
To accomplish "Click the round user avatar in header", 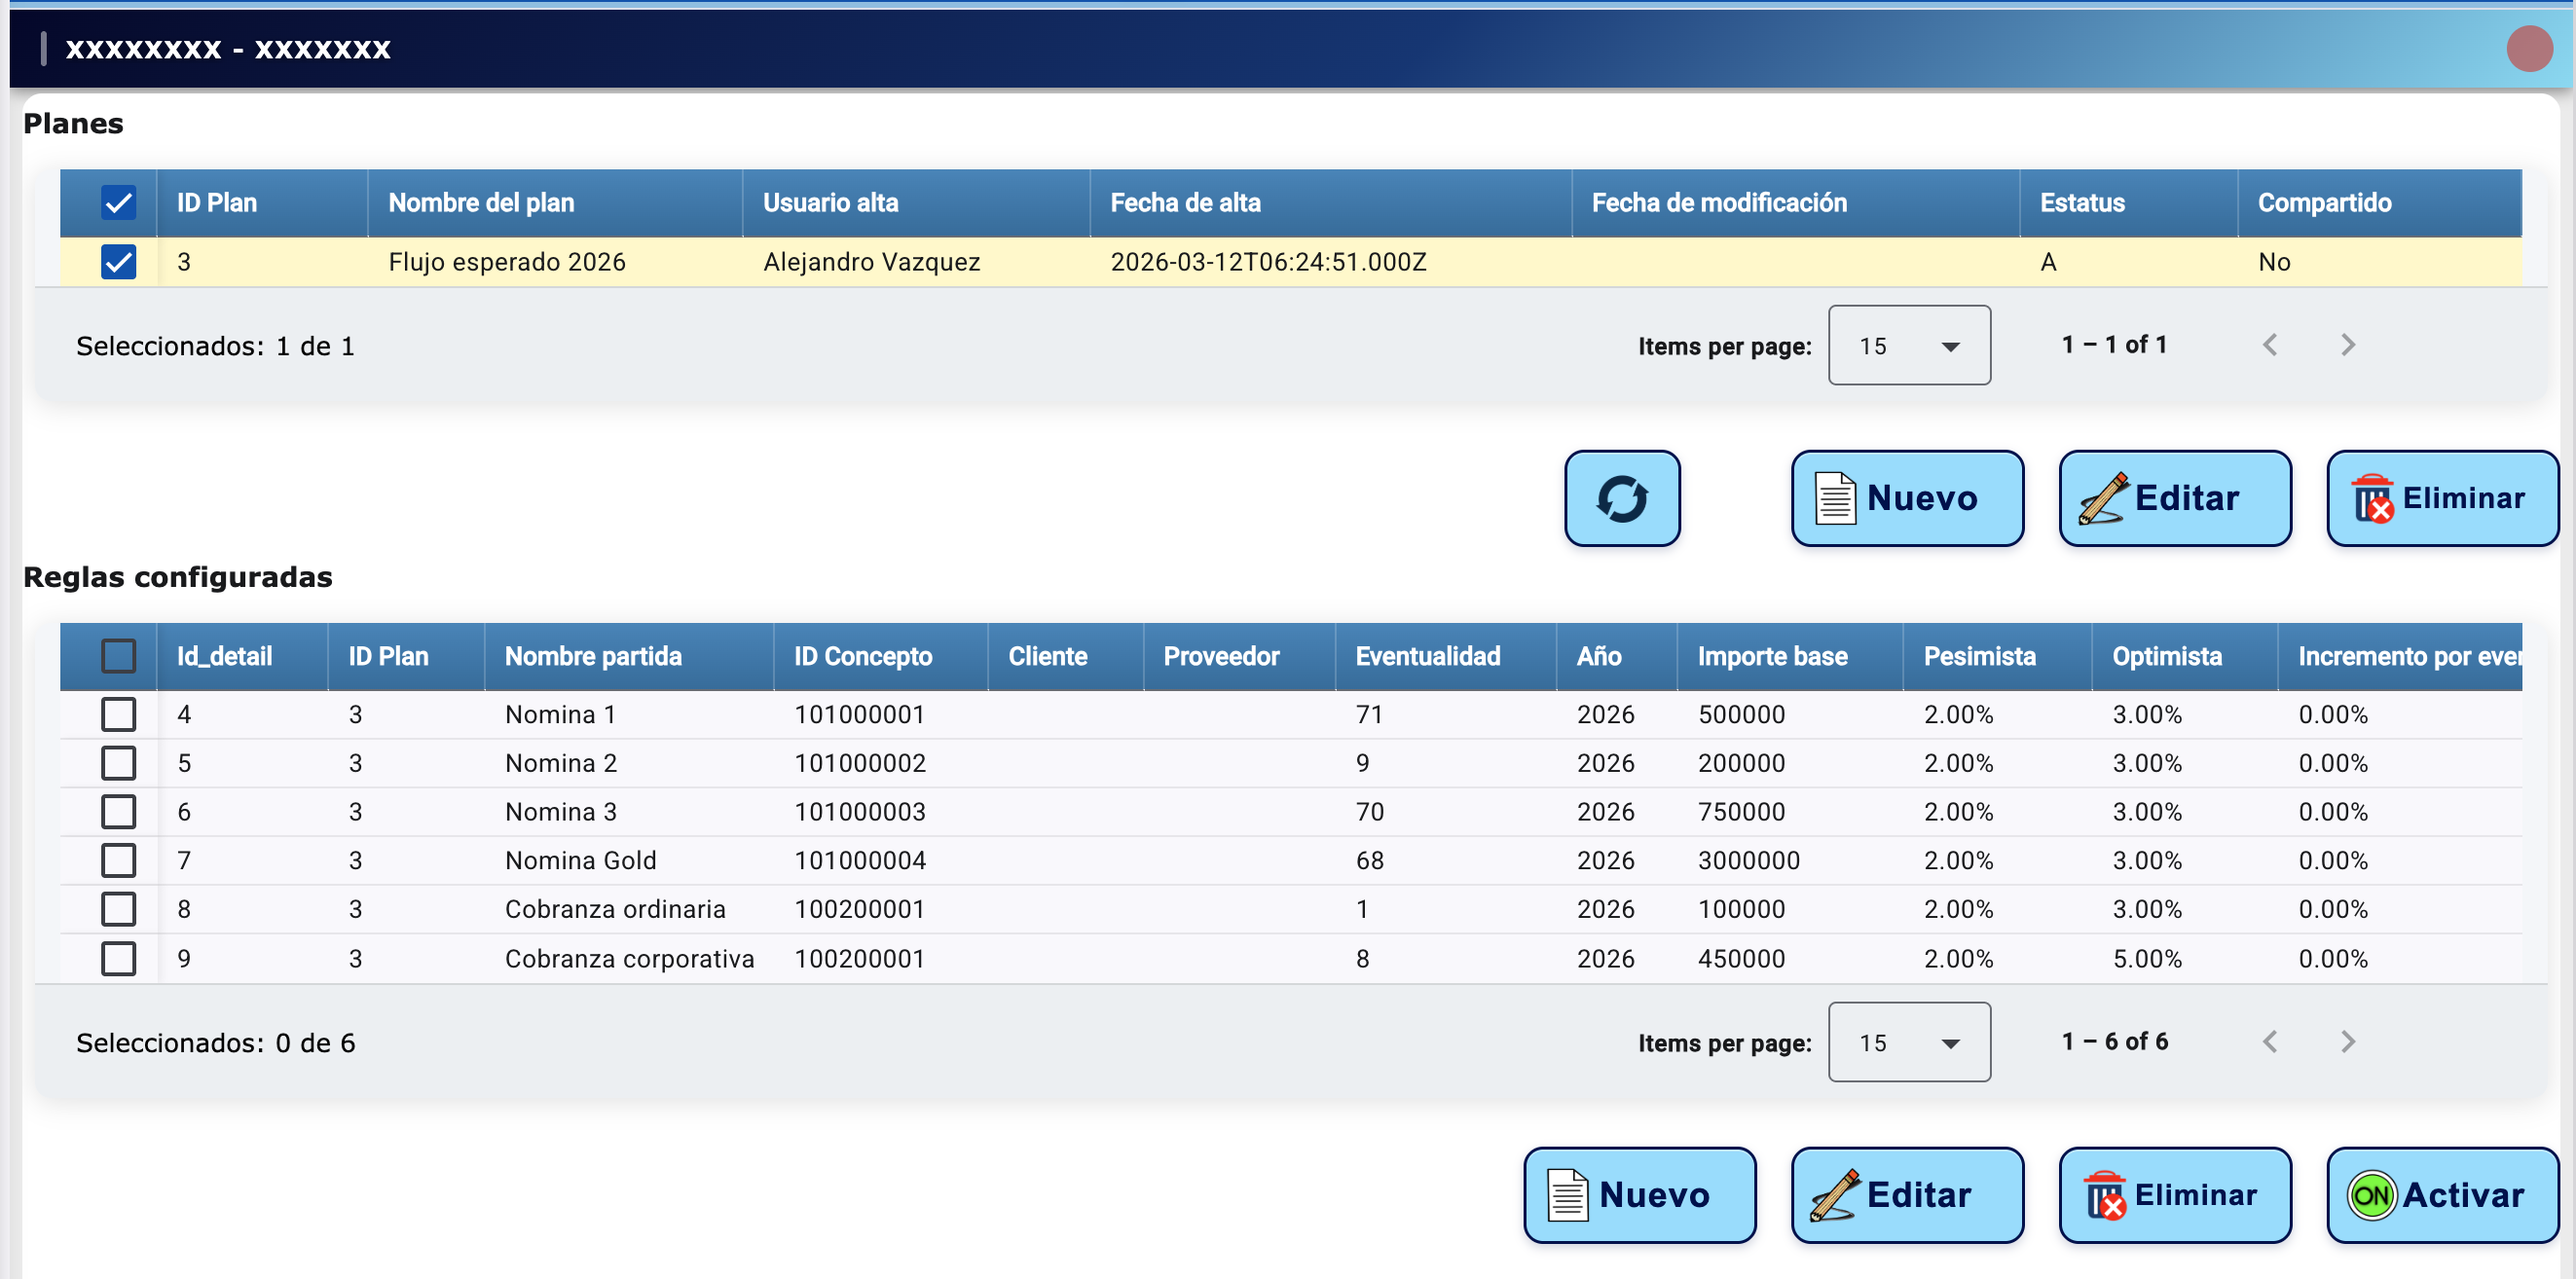I will tap(2528, 48).
